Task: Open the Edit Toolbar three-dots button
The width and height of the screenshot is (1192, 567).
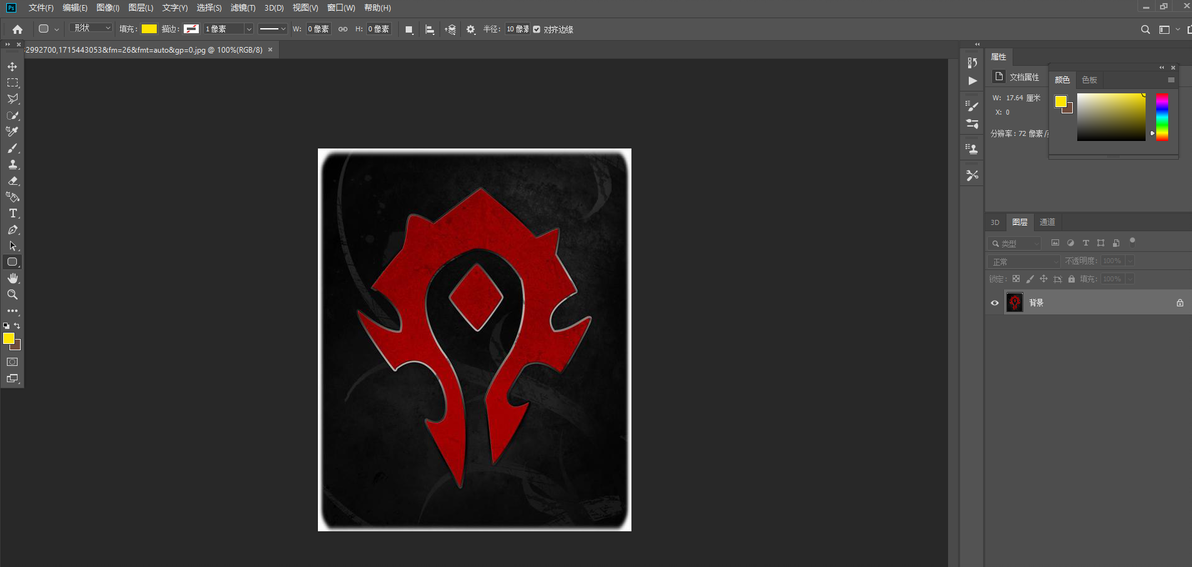Action: [12, 311]
